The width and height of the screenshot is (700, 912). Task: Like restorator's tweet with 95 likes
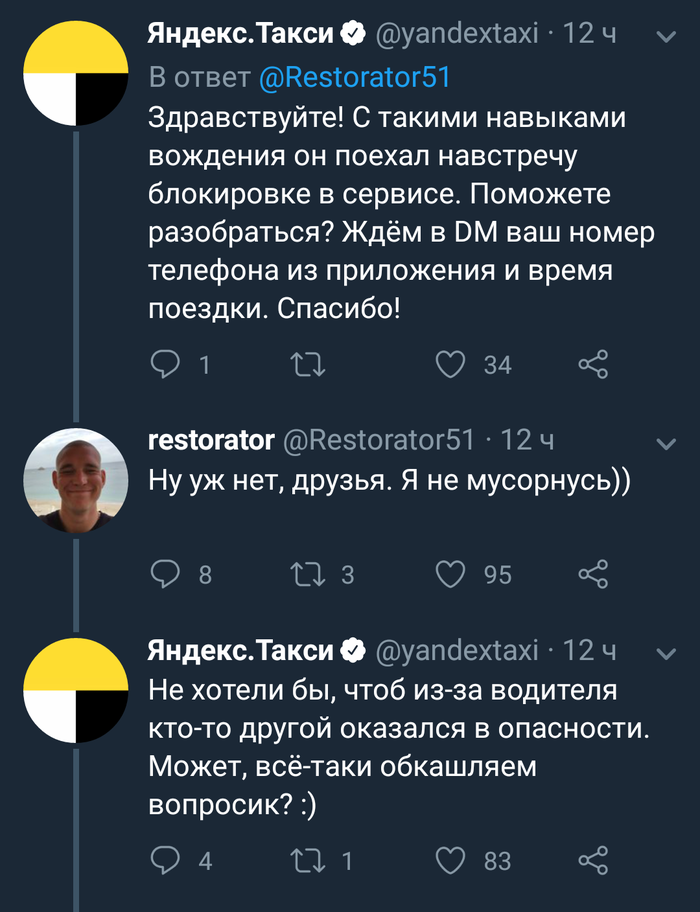(451, 573)
